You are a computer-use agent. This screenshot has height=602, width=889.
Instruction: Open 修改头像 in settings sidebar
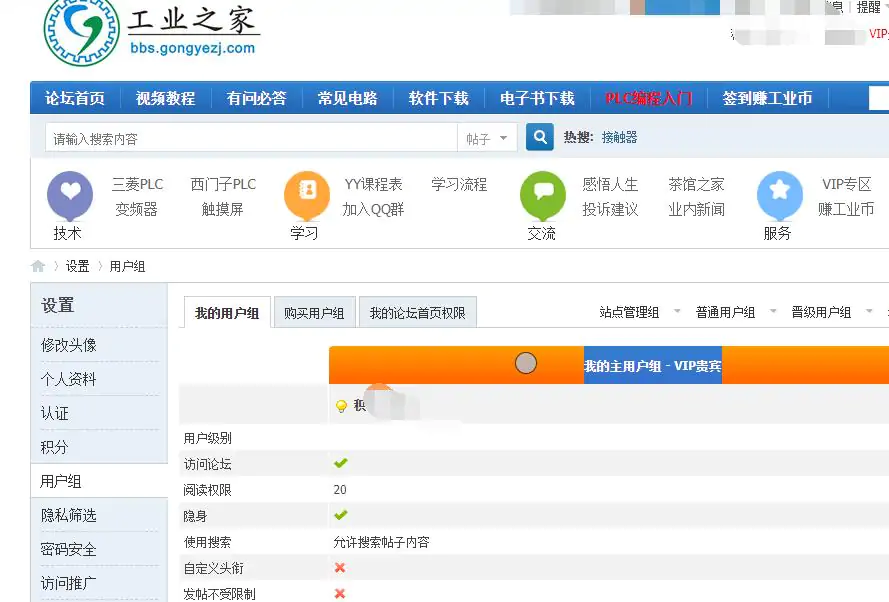(x=69, y=345)
